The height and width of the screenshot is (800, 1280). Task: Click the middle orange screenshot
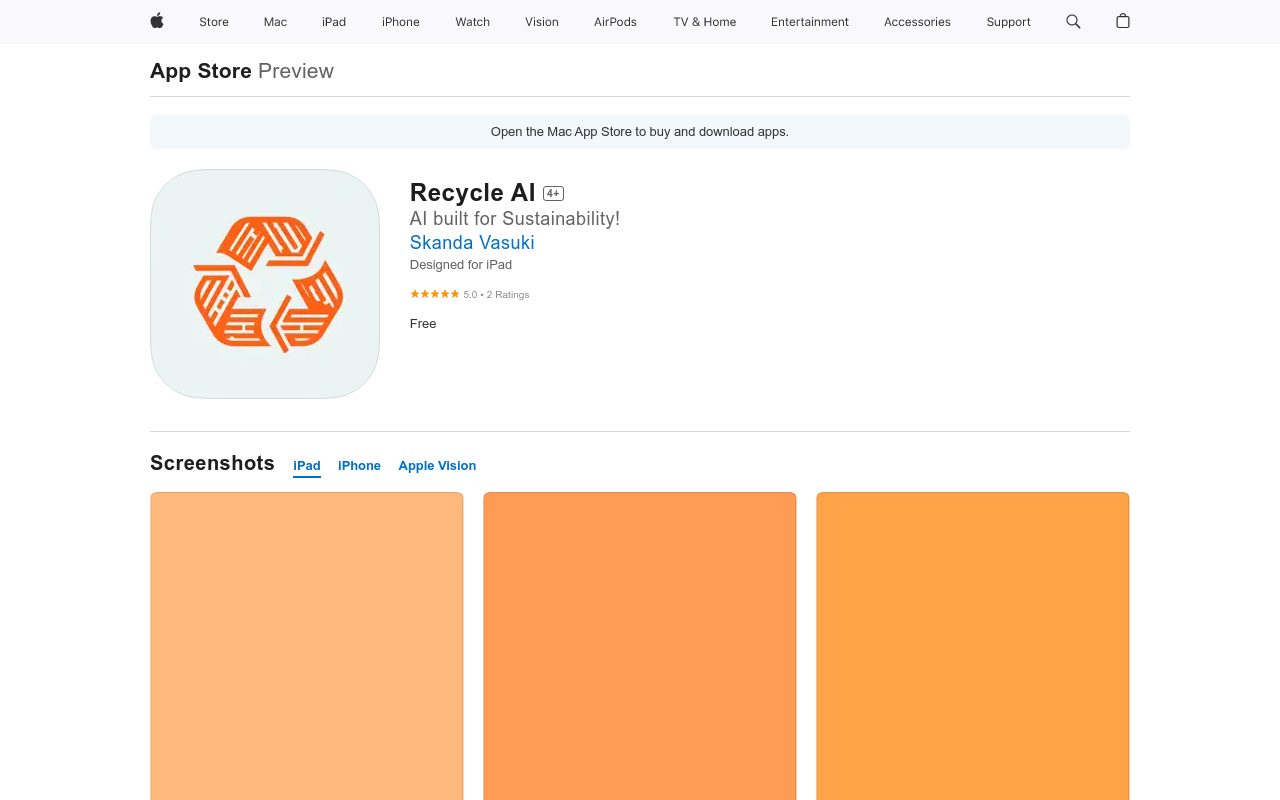click(640, 646)
